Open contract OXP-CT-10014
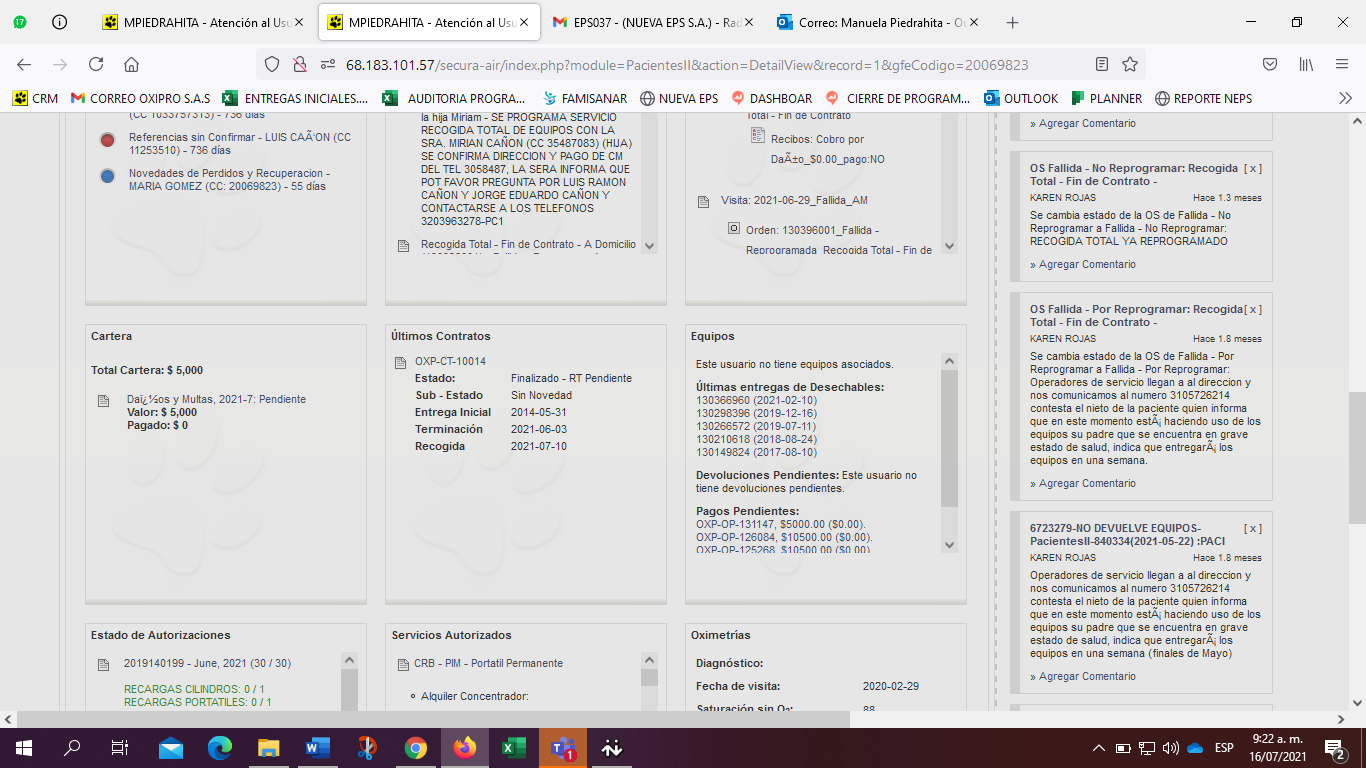This screenshot has height=768, width=1366. tap(450, 361)
